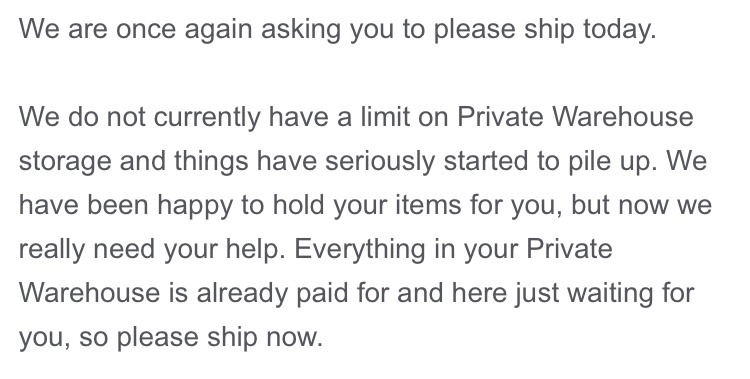Image resolution: width=750 pixels, height=379 pixels.
Task: Click the word "really"
Action: [52, 250]
